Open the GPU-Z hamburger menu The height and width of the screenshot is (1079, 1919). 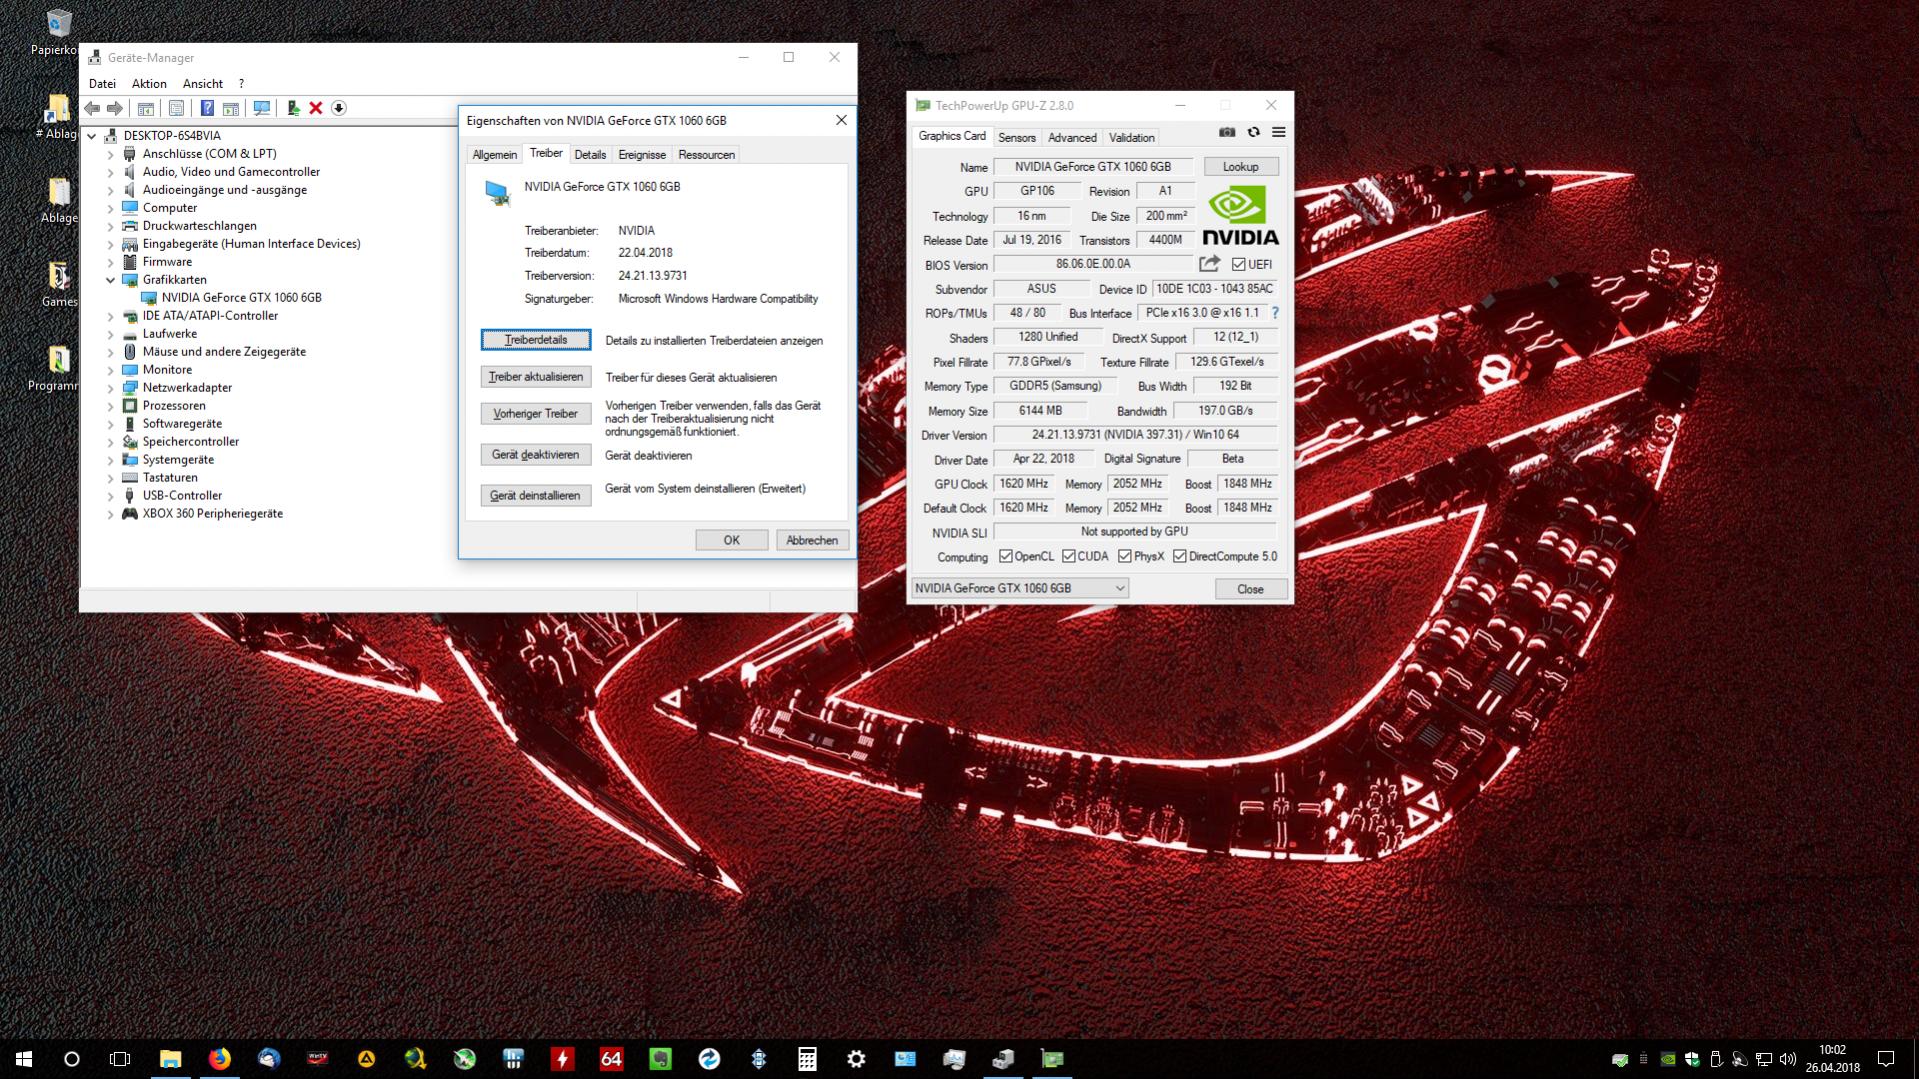pyautogui.click(x=1278, y=132)
